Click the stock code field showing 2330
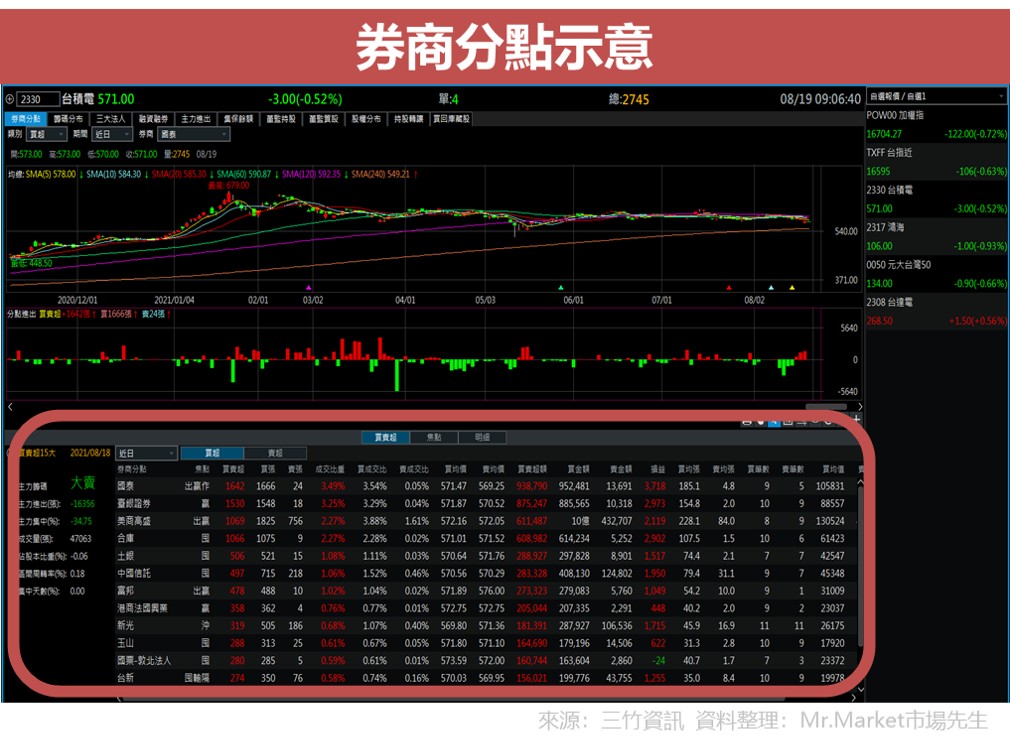The height and width of the screenshot is (746, 1010). click(x=37, y=99)
